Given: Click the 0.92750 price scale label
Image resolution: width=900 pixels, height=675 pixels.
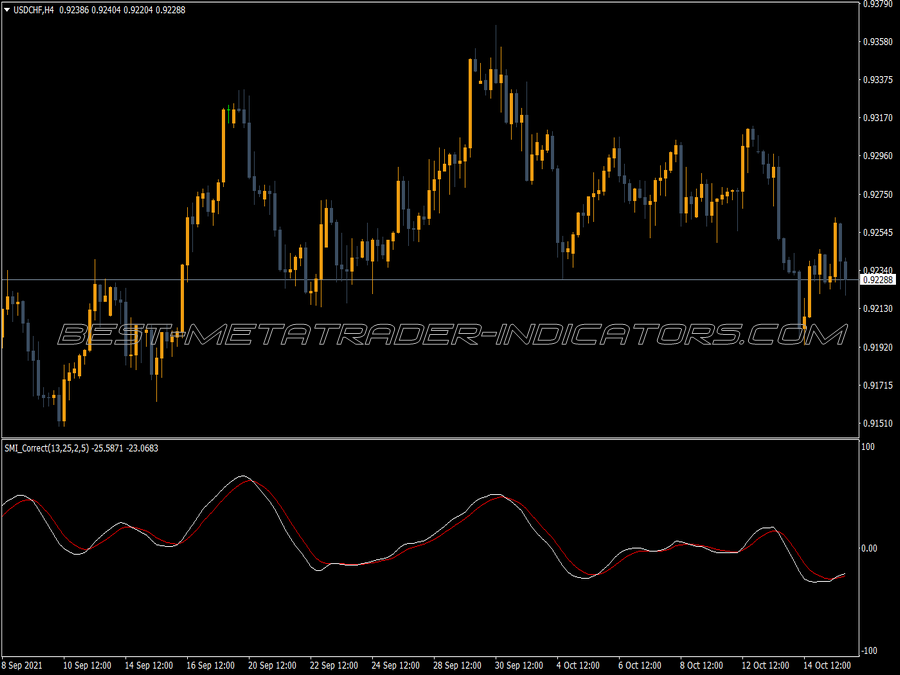Looking at the screenshot, I should pos(878,195).
